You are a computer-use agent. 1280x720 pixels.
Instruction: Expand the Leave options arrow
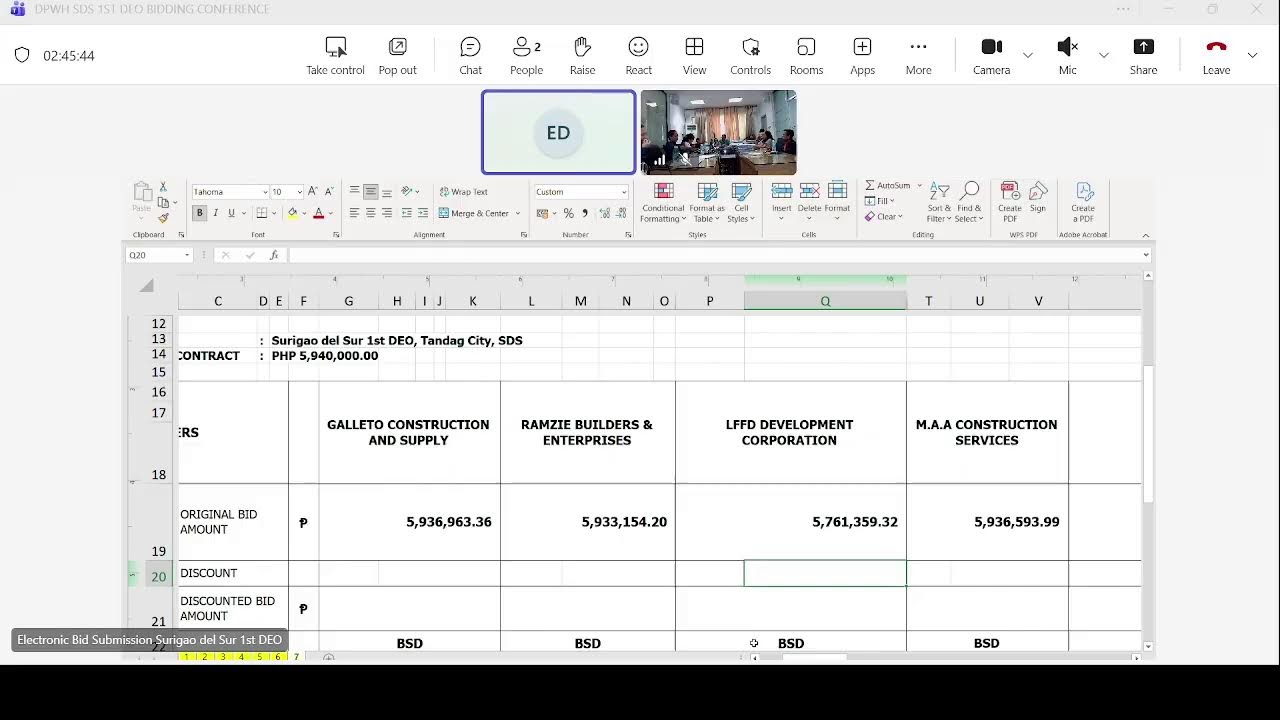point(1252,55)
